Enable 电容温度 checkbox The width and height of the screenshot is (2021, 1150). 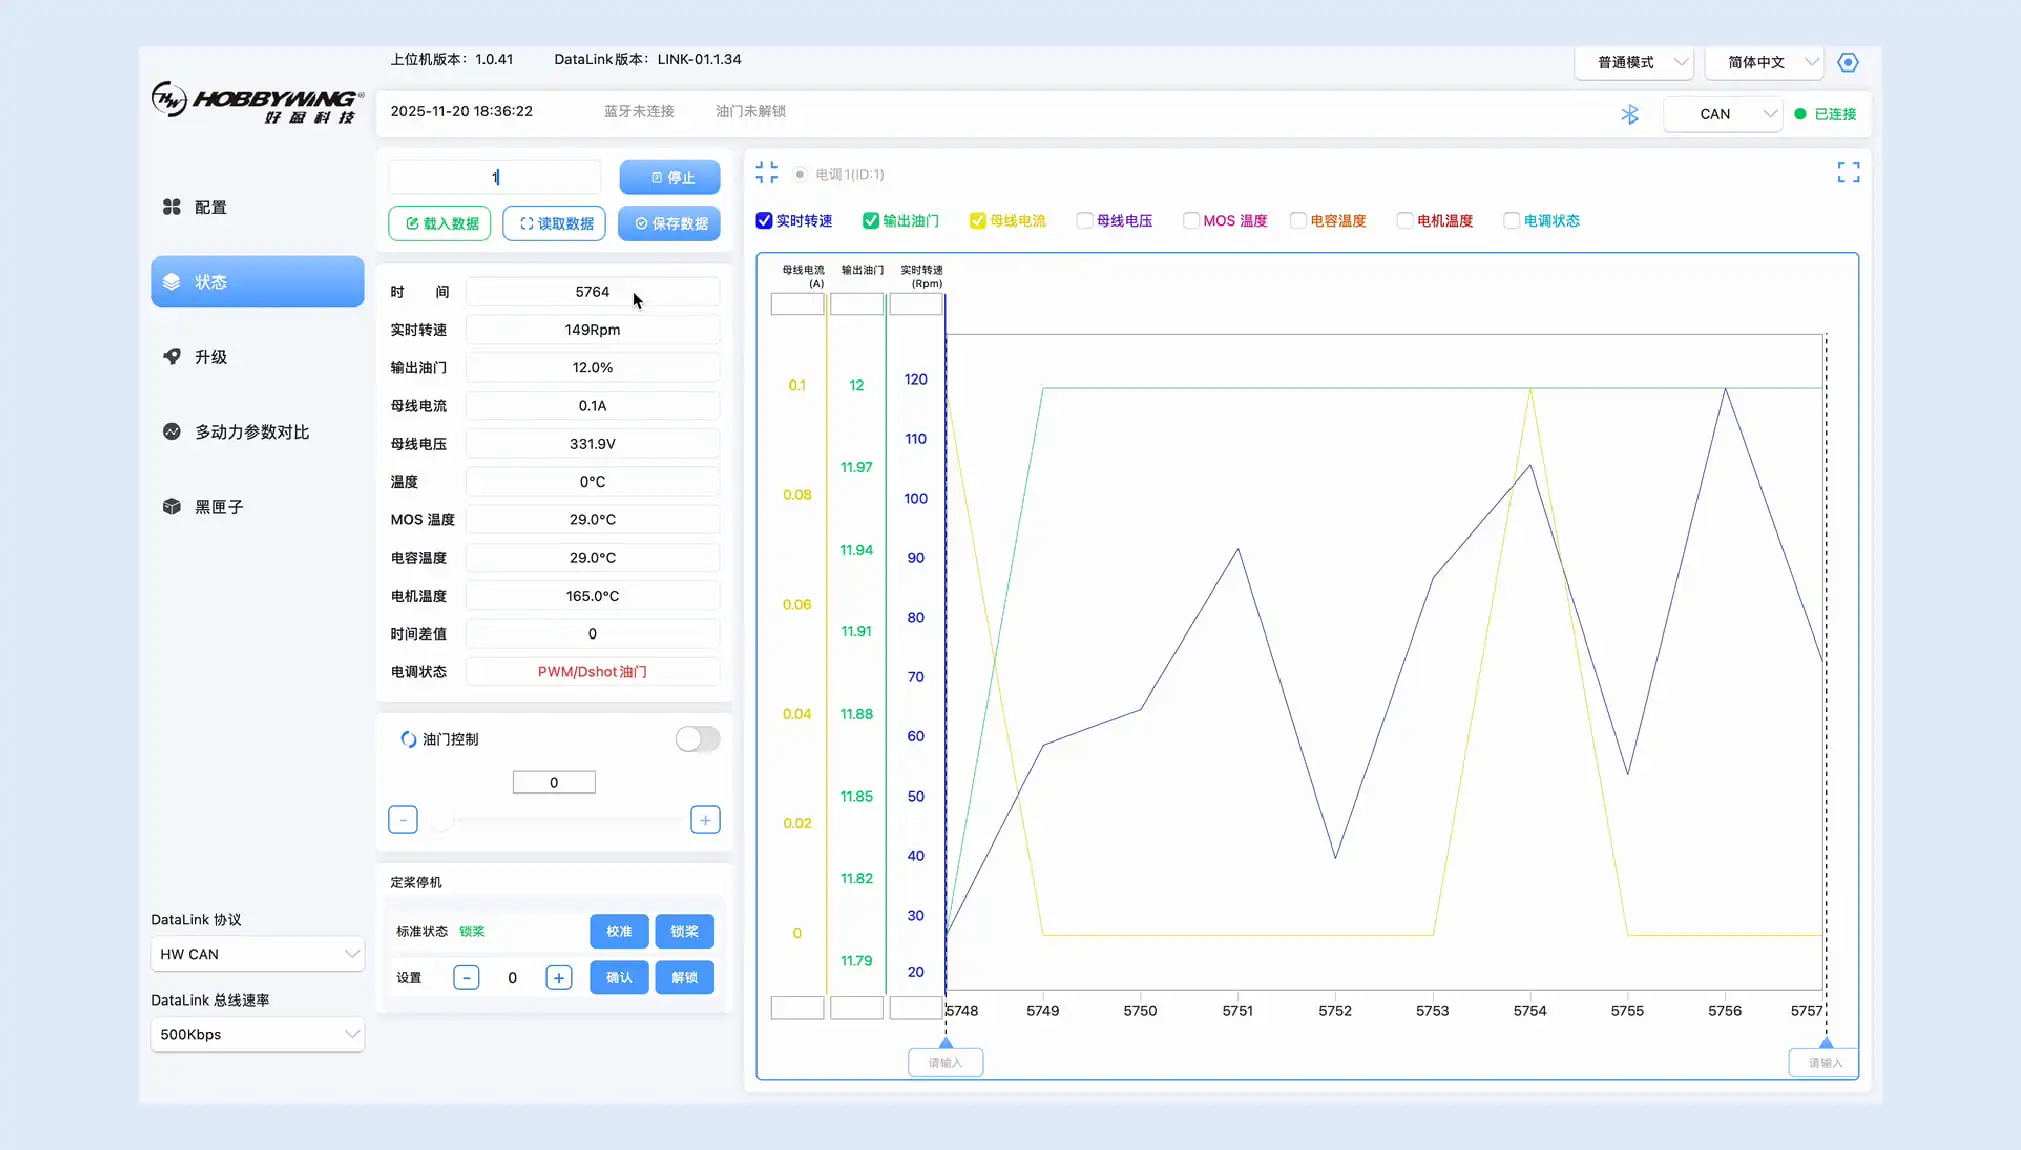(1298, 221)
